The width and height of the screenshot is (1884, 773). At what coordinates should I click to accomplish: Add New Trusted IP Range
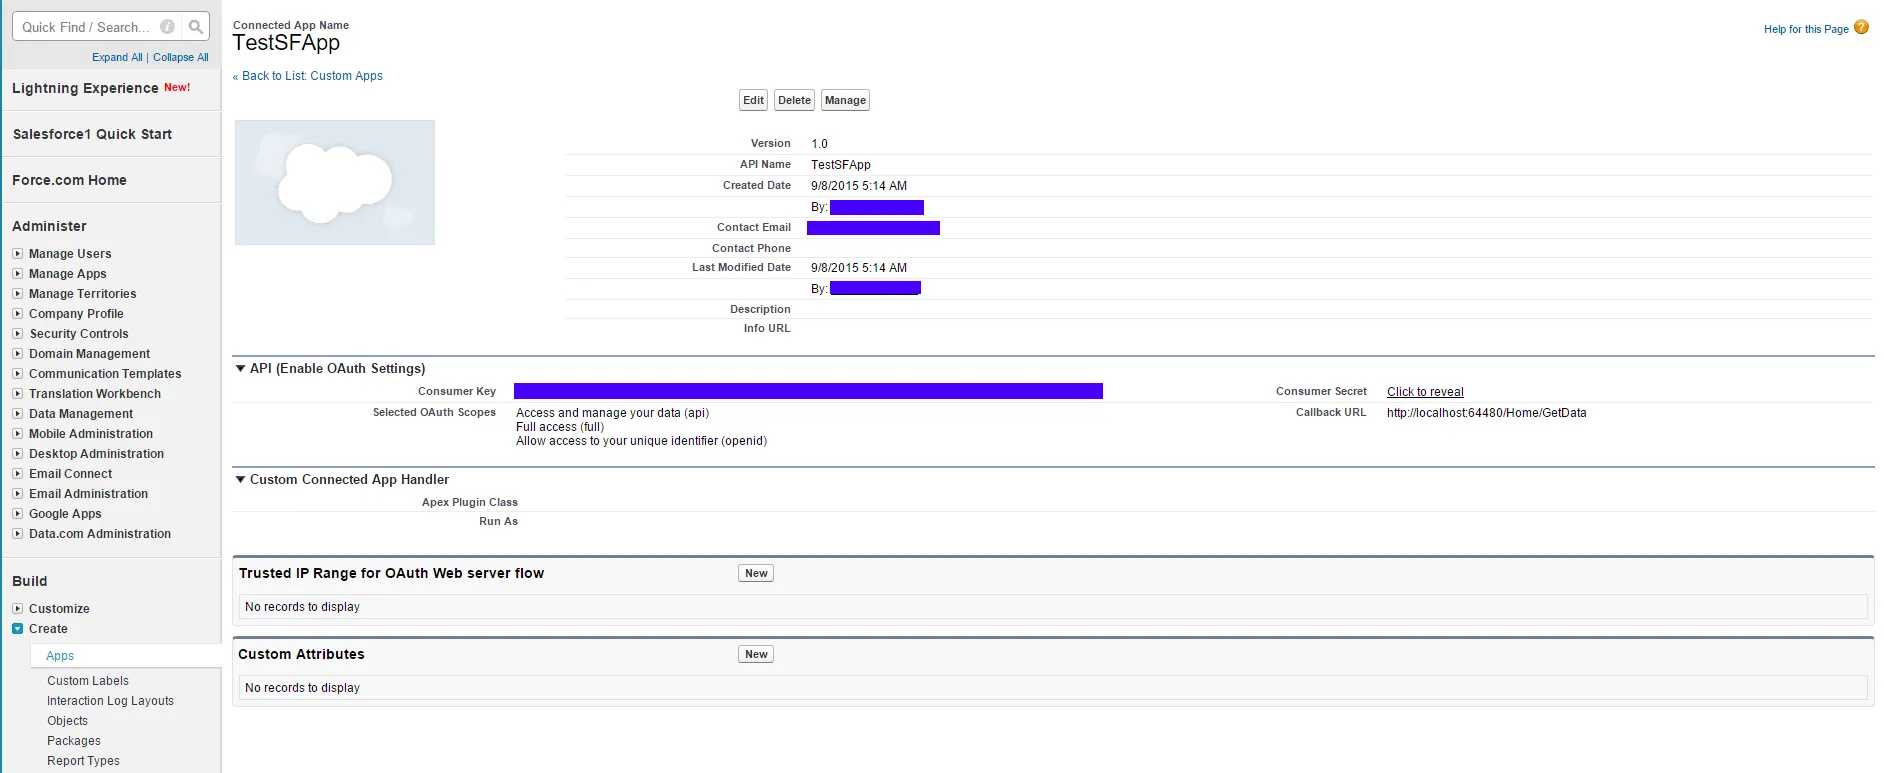pyautogui.click(x=756, y=573)
